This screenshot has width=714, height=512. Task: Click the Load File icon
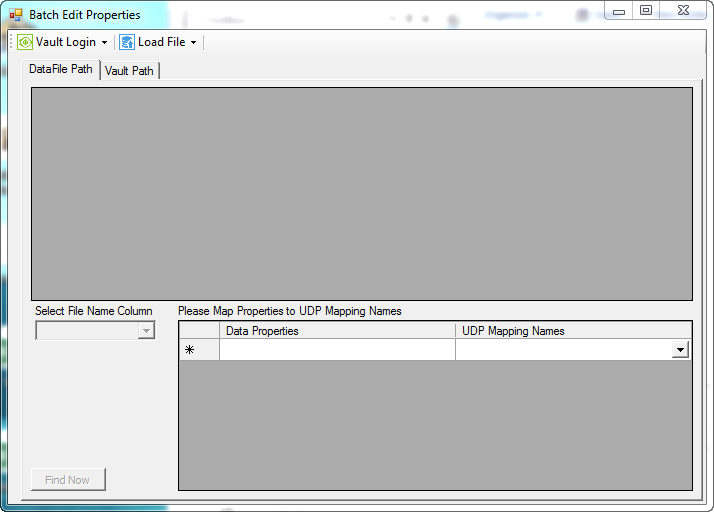pyautogui.click(x=127, y=42)
